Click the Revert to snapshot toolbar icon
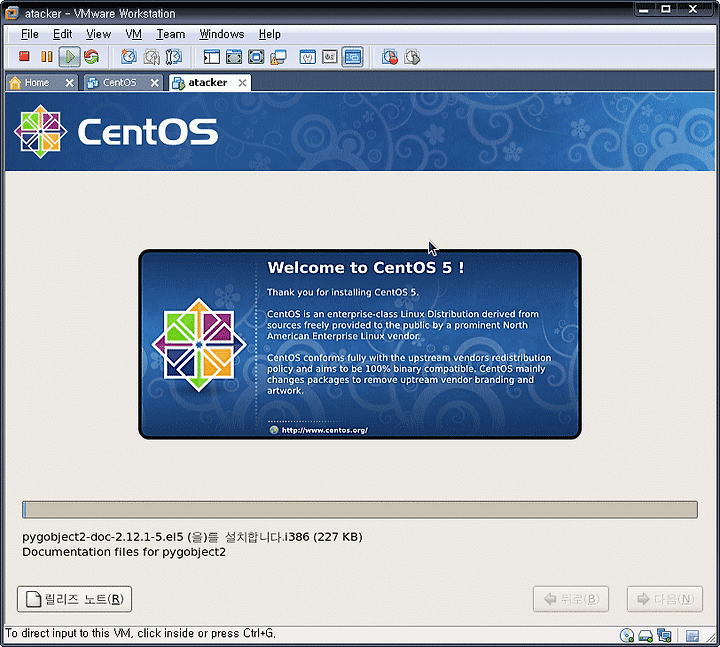Image resolution: width=720 pixels, height=647 pixels. 152,56
